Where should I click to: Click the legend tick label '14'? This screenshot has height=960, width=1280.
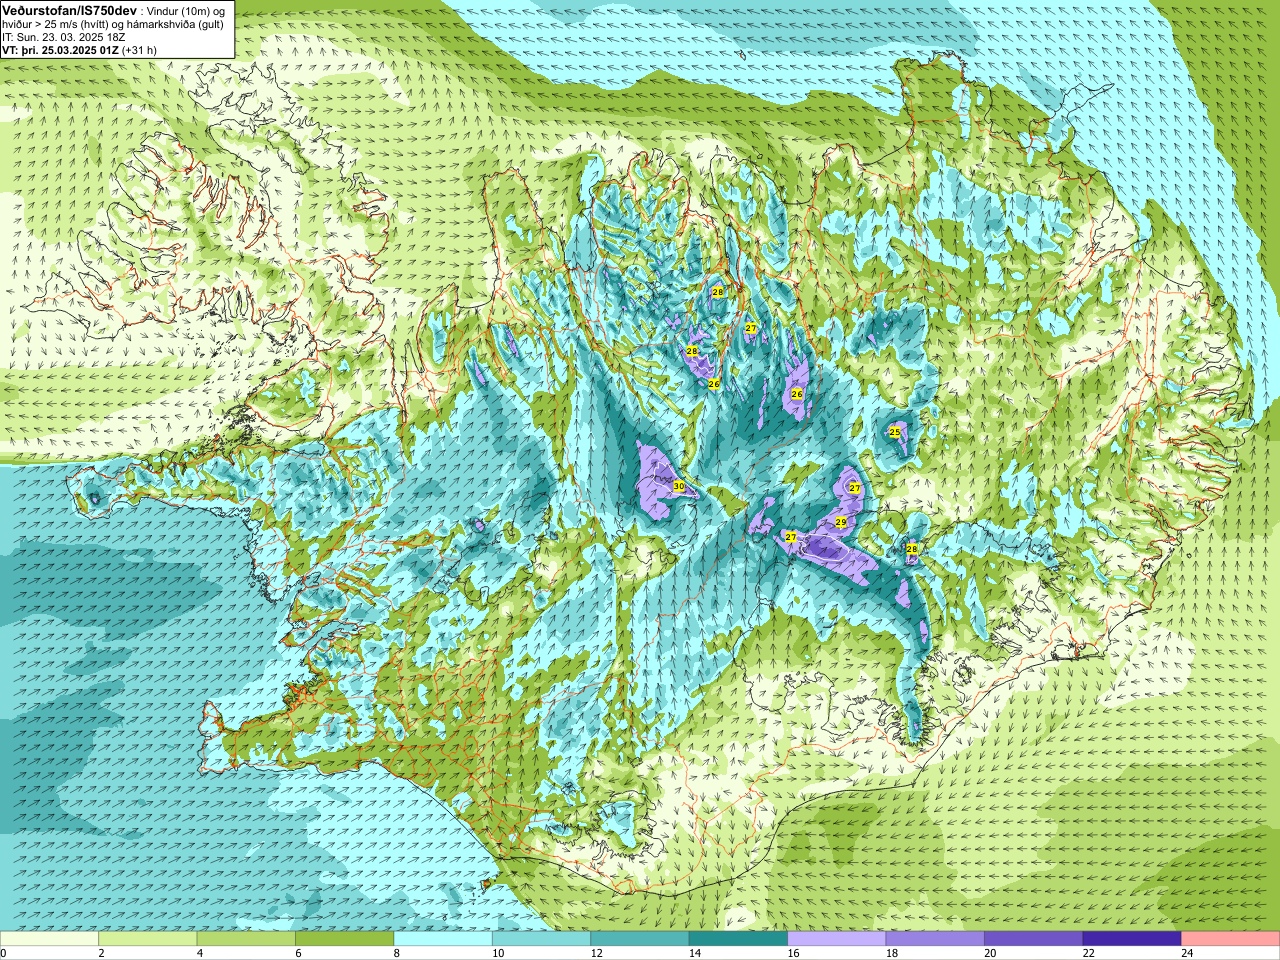coord(694,953)
